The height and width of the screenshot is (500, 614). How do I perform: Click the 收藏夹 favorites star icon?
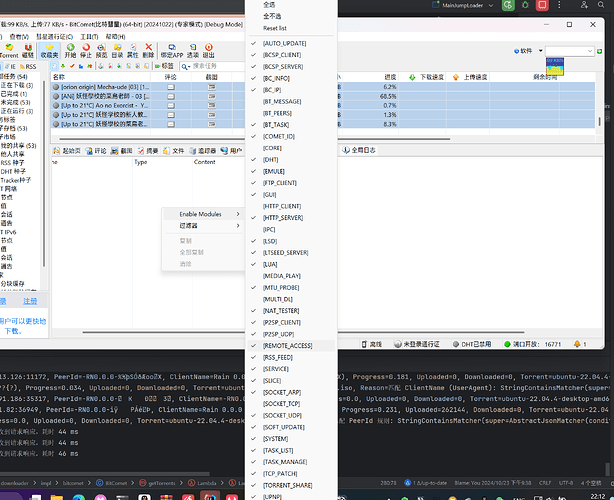point(49,51)
